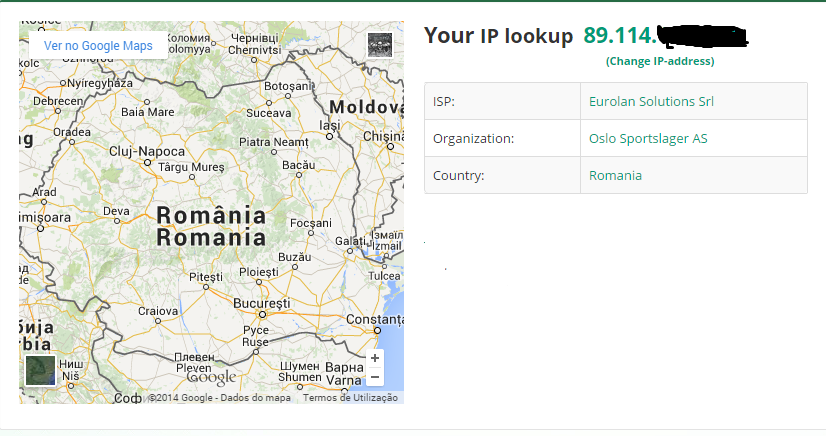
Task: Select the 'Eurolan Solutions Srl' ISP value
Action: pyautogui.click(x=651, y=101)
